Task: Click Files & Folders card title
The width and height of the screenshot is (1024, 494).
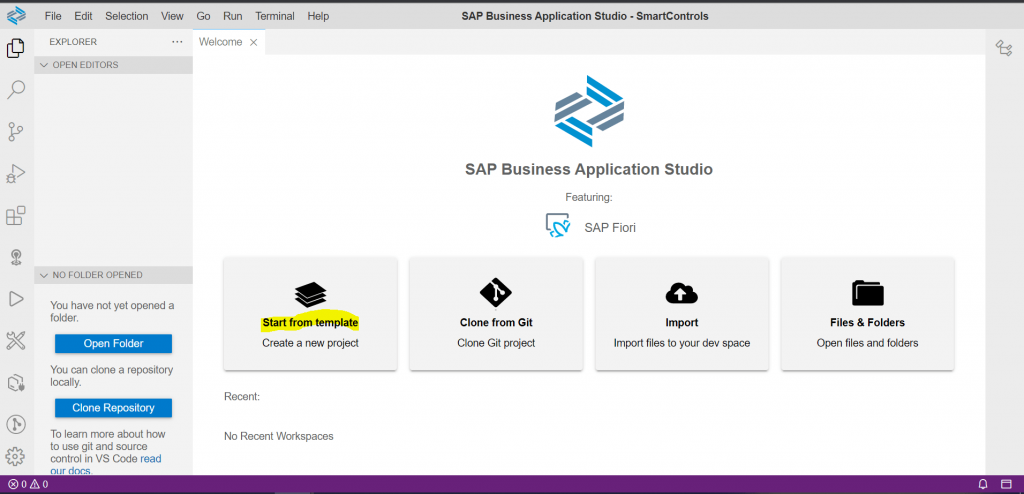Action: click(867, 323)
